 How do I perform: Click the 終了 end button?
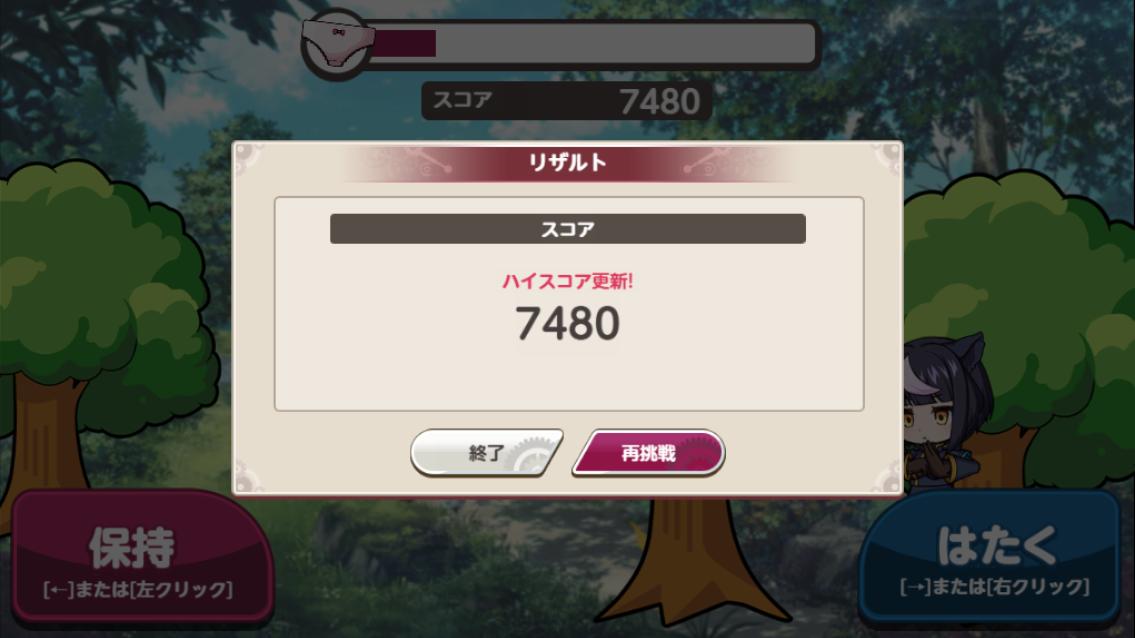(486, 453)
